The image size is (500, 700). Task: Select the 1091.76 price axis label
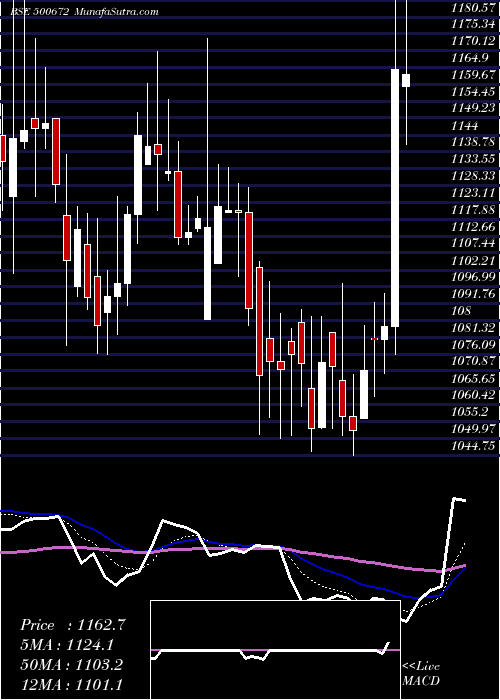(473, 293)
